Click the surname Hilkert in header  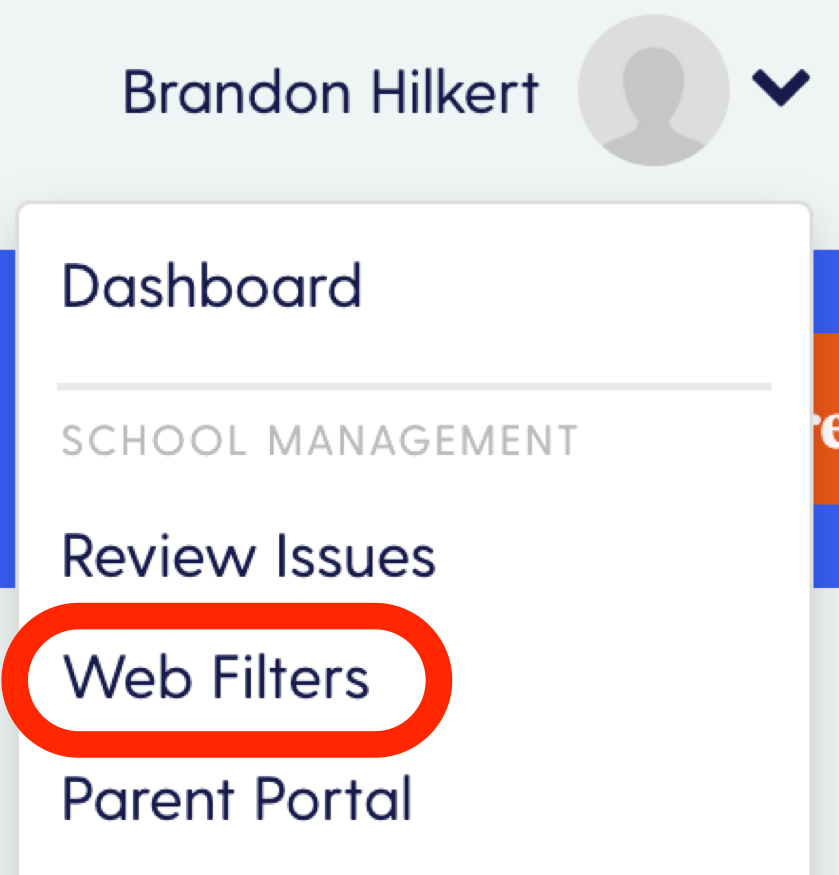pyautogui.click(x=455, y=93)
